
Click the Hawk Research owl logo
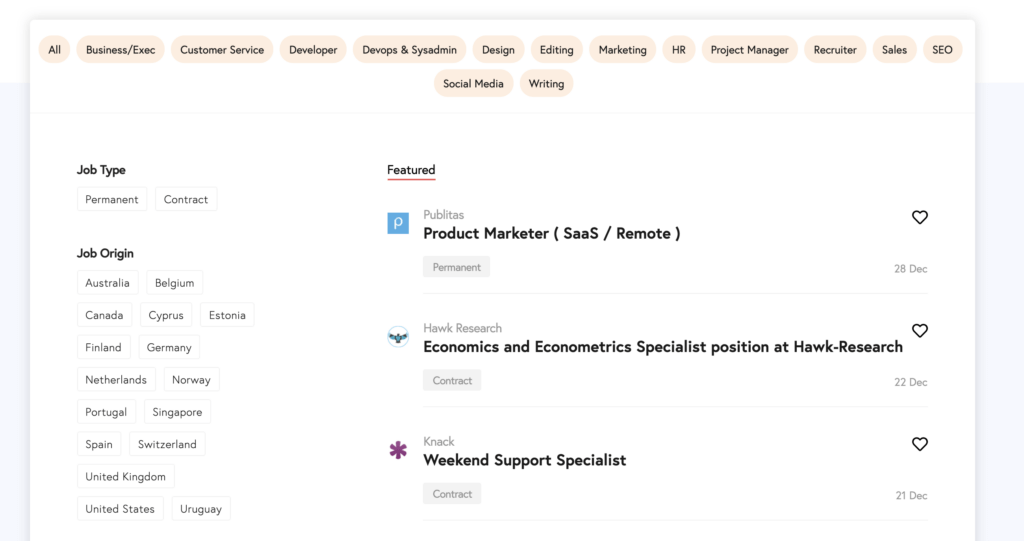pos(398,337)
